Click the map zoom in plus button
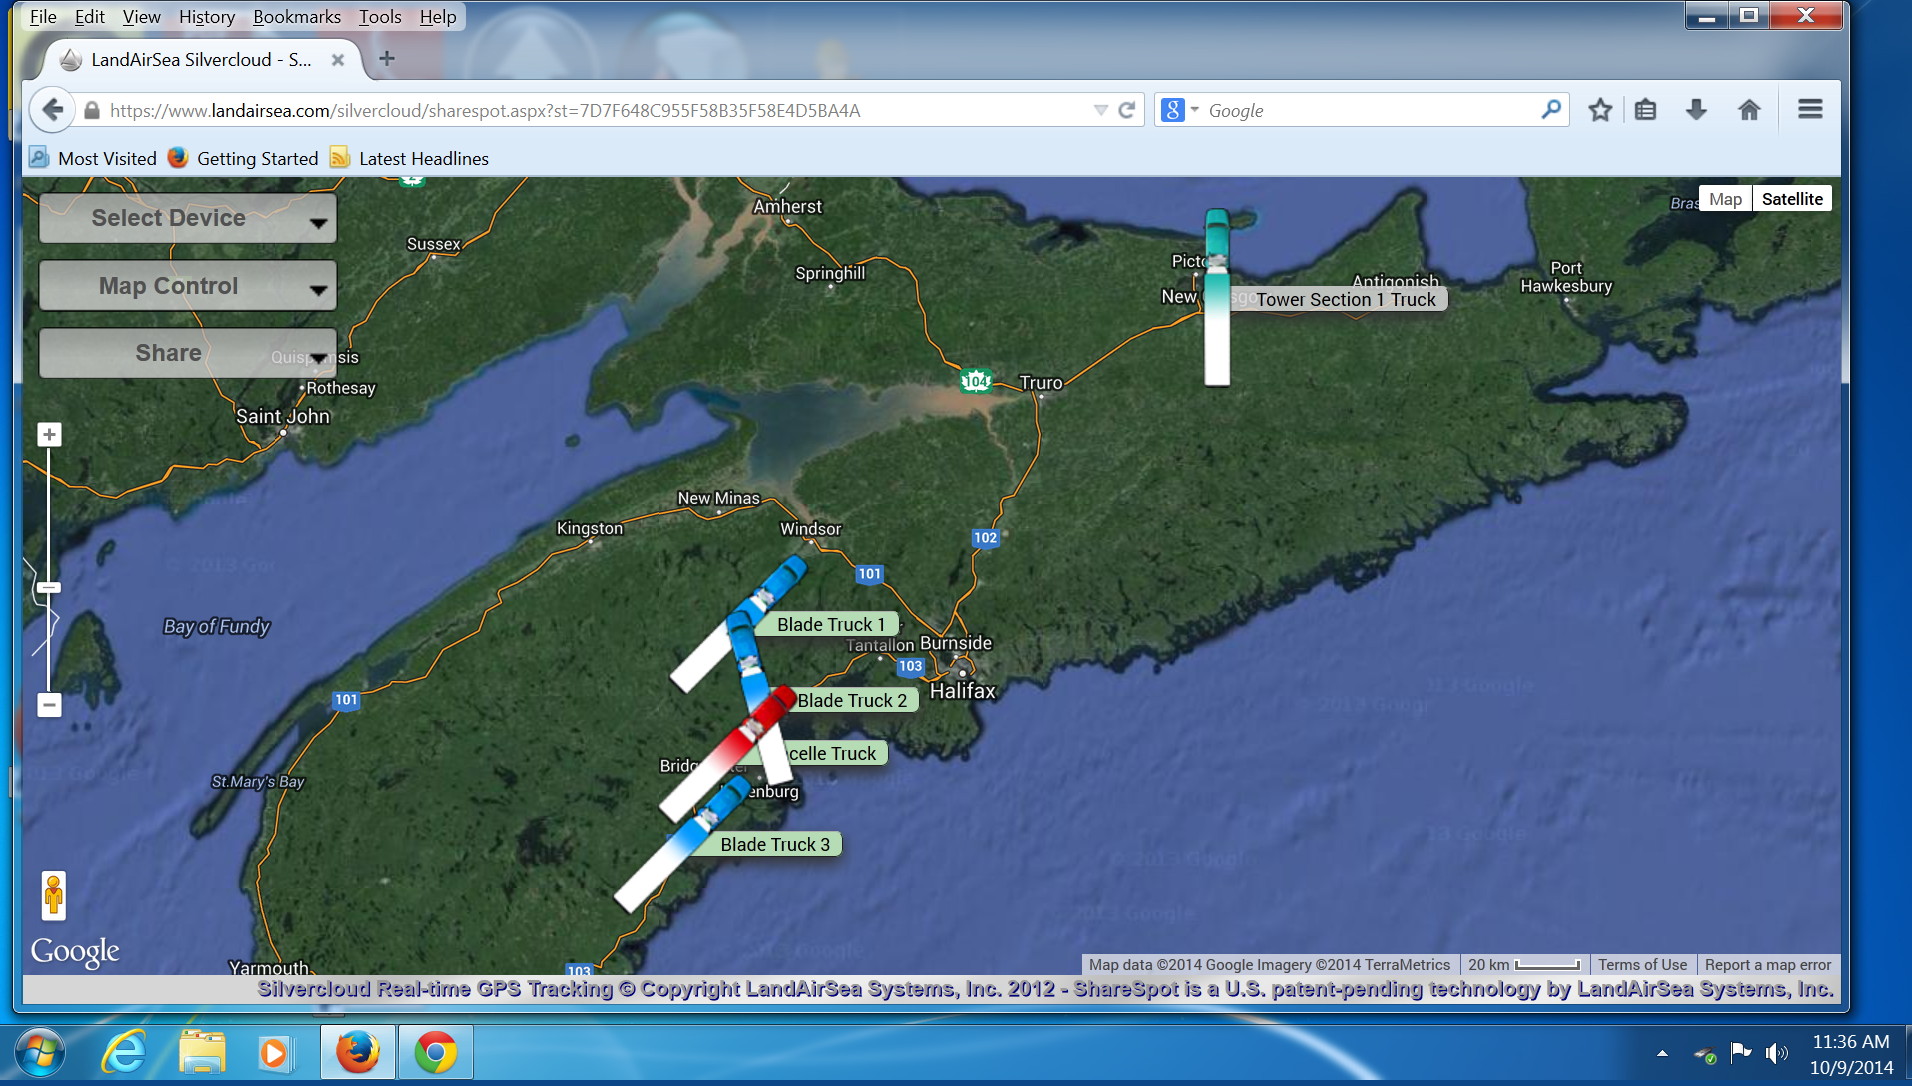The width and height of the screenshot is (1912, 1086). point(49,435)
